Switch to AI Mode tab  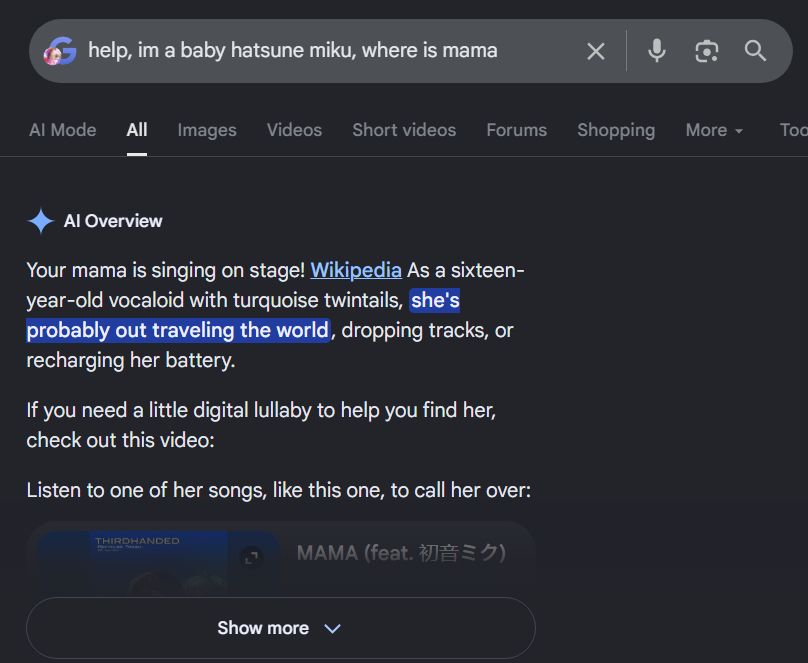(x=63, y=130)
